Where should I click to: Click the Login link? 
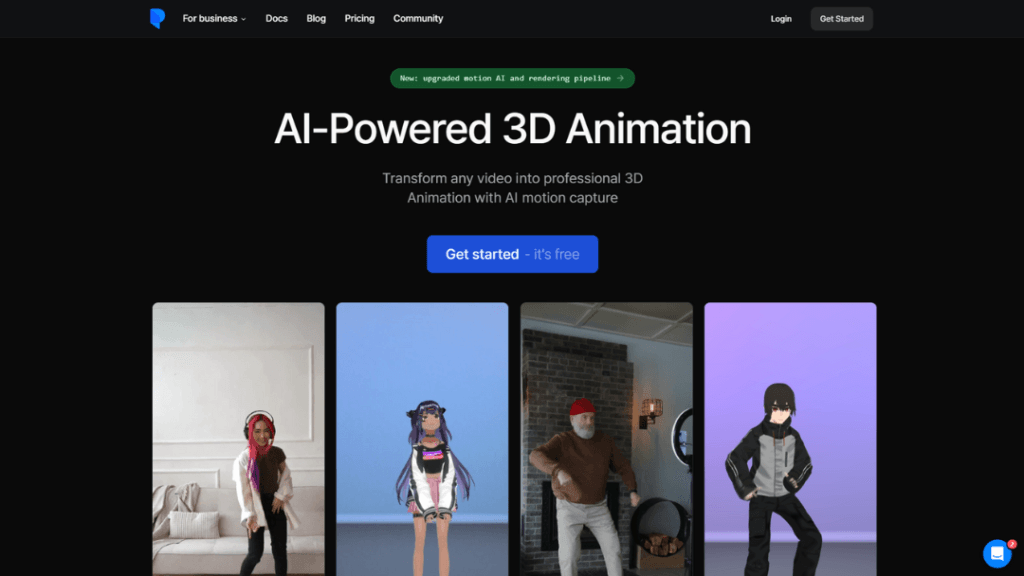pyautogui.click(x=781, y=19)
